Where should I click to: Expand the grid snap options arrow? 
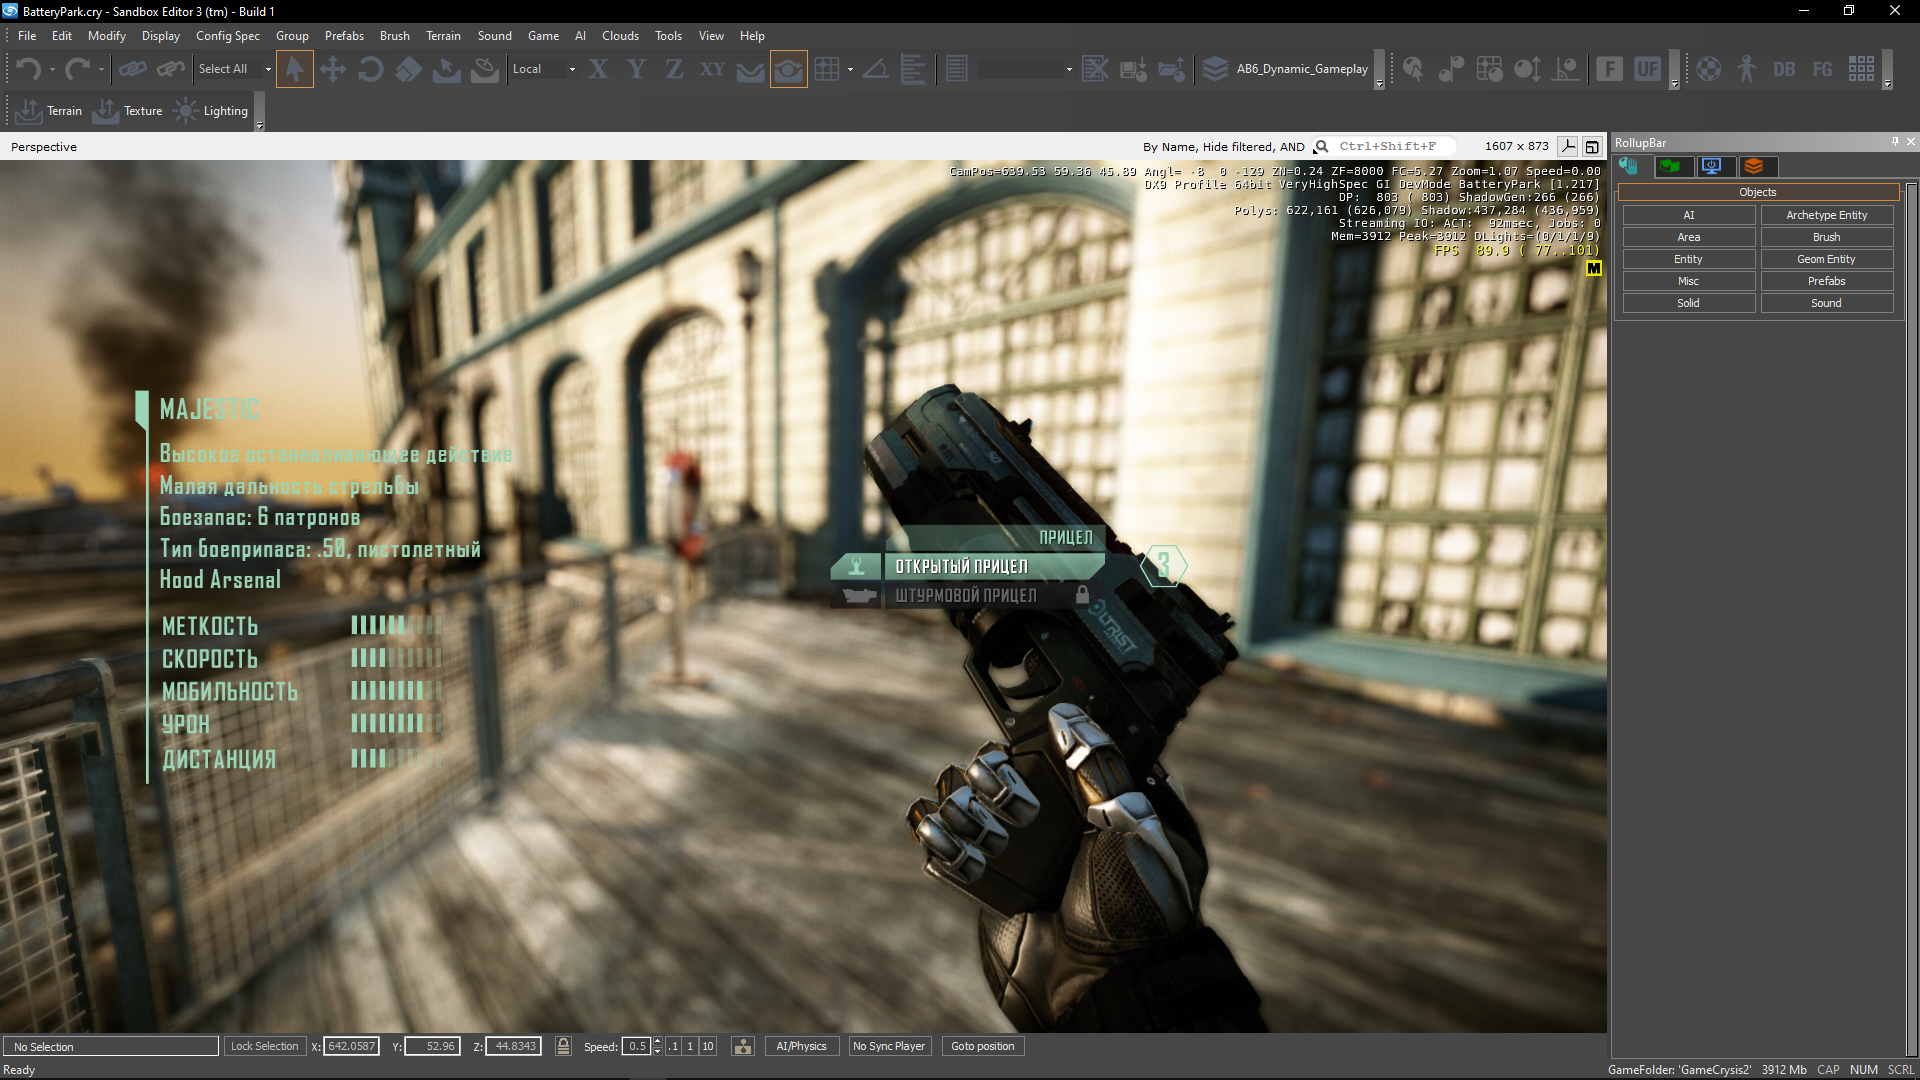(850, 69)
